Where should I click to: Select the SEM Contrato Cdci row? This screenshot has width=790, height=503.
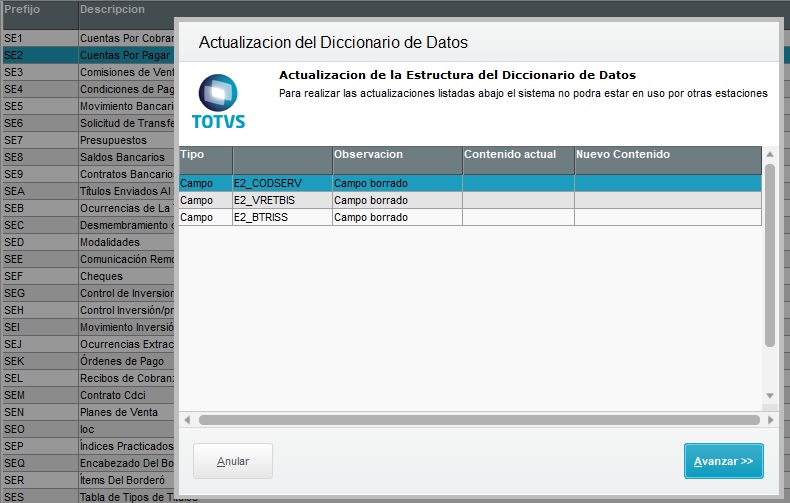(88, 395)
